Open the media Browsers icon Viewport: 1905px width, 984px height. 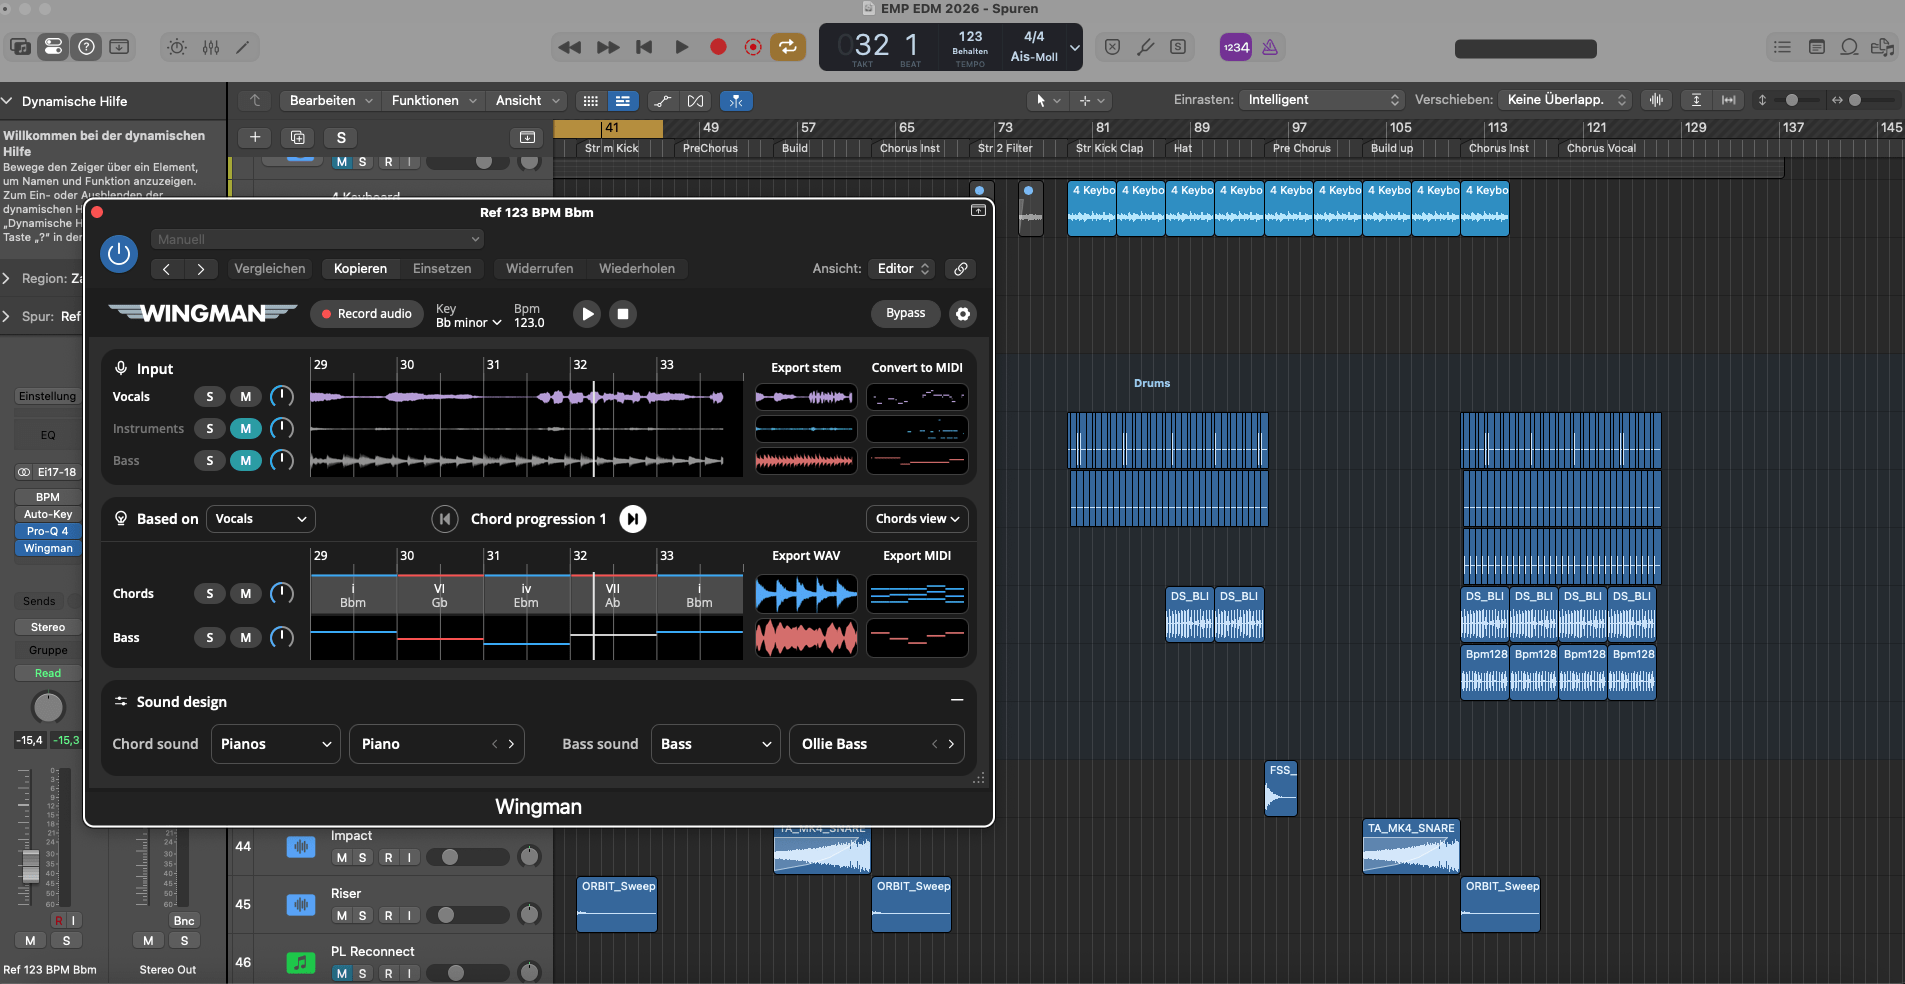pos(1883,47)
